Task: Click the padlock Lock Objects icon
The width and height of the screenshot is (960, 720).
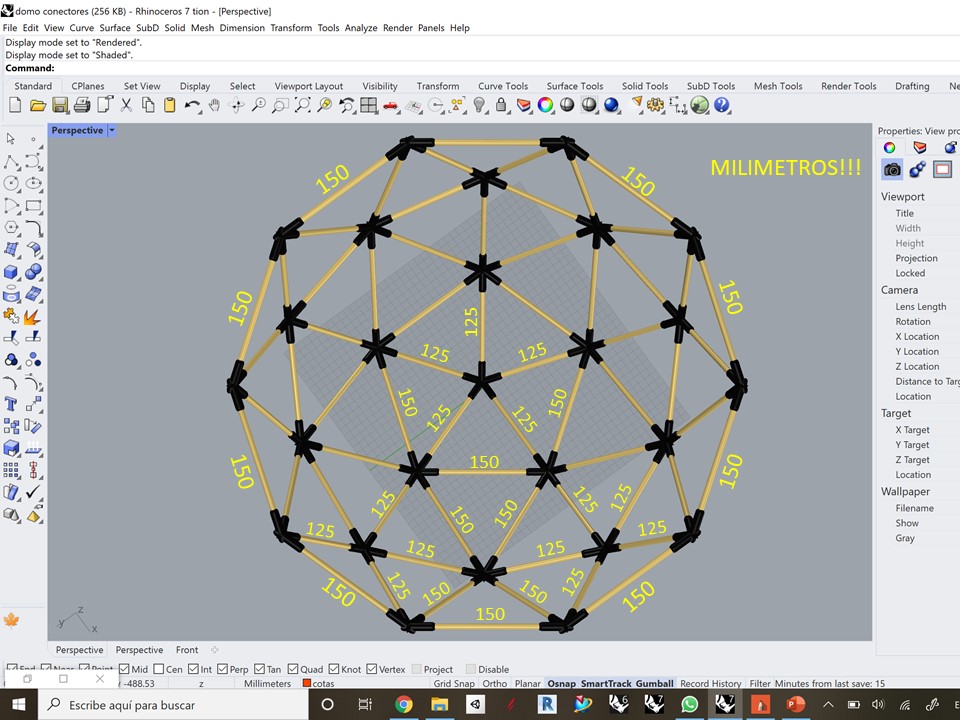Action: point(501,105)
